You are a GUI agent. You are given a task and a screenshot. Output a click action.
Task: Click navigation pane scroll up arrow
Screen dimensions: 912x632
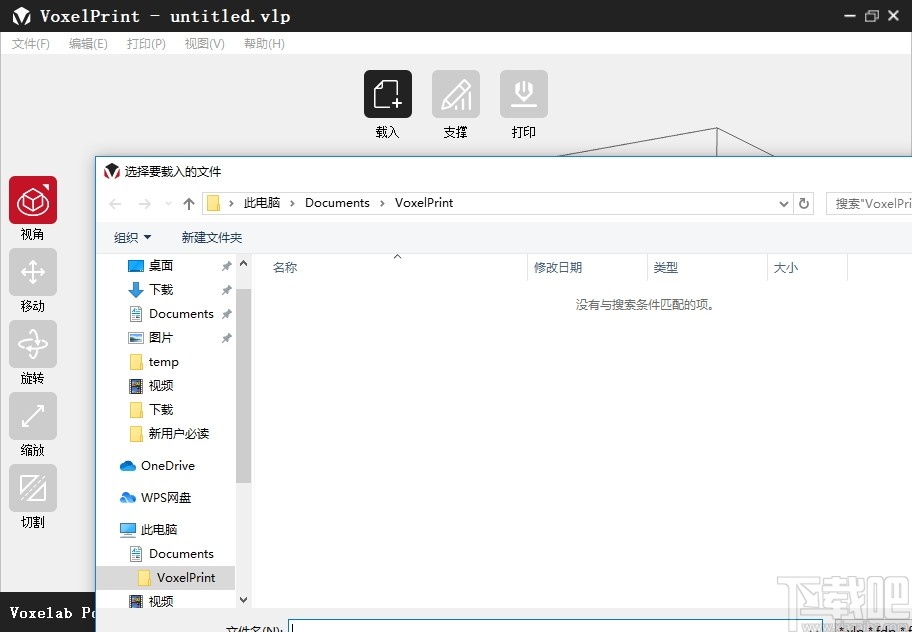point(244,263)
